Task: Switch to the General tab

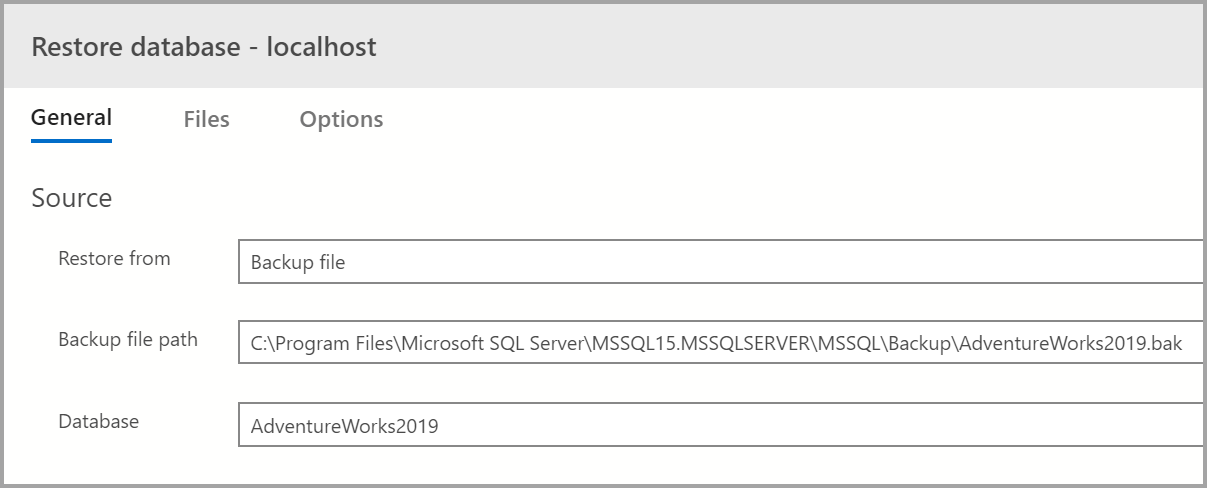Action: [x=71, y=118]
